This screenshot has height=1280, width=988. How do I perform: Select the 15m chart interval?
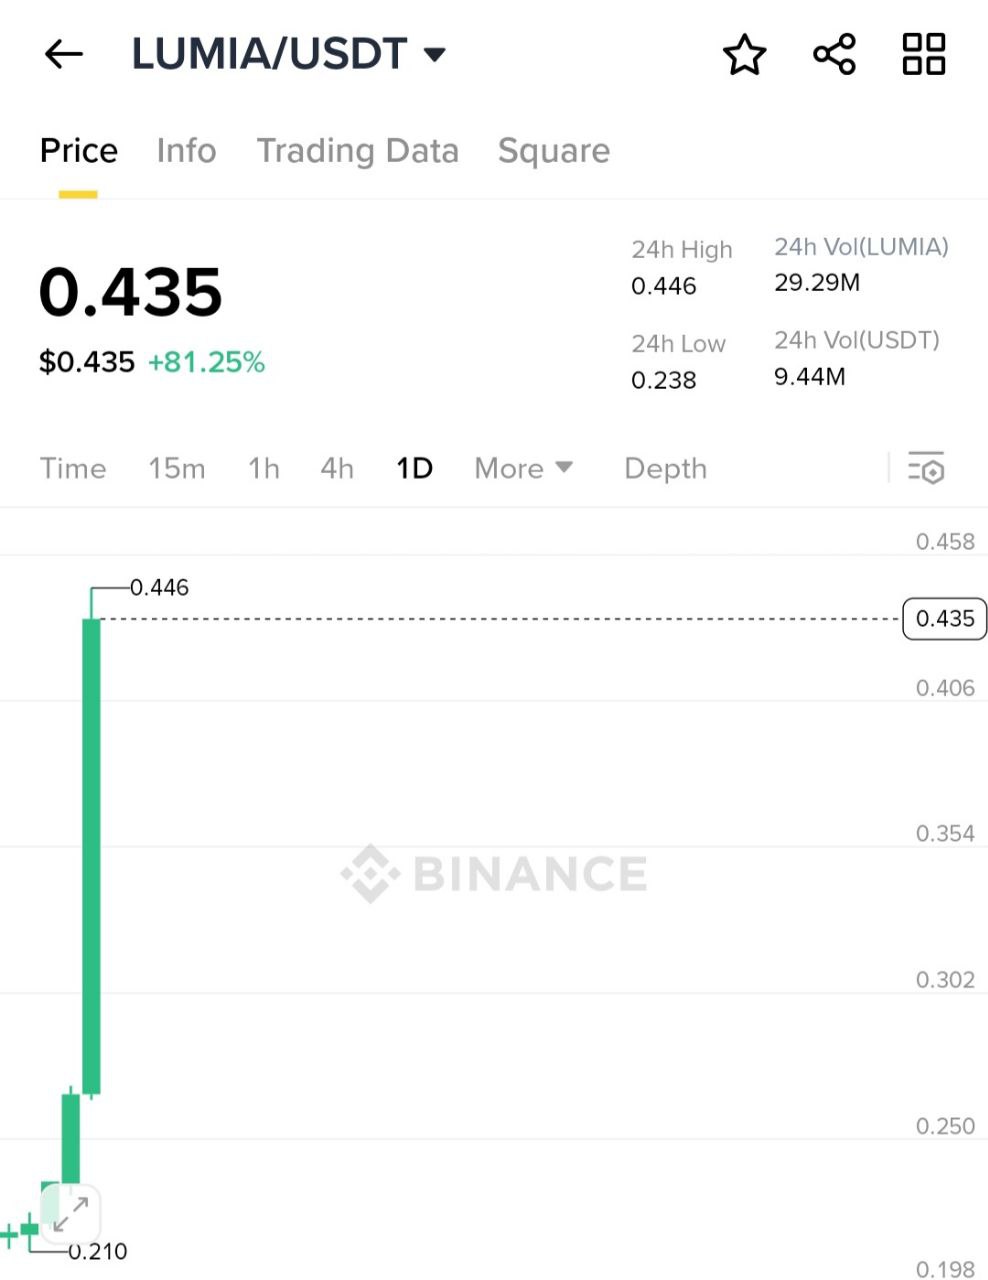(x=177, y=468)
